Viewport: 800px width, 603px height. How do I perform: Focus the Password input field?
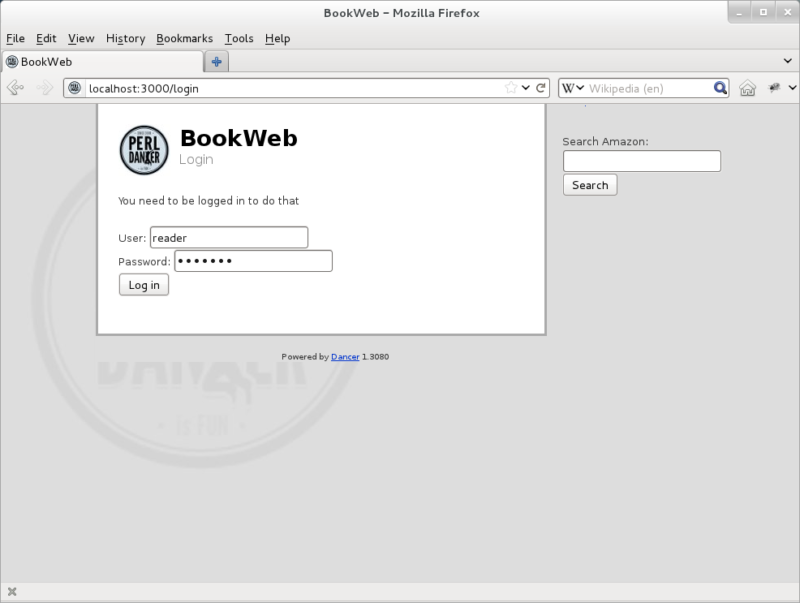[x=253, y=261]
